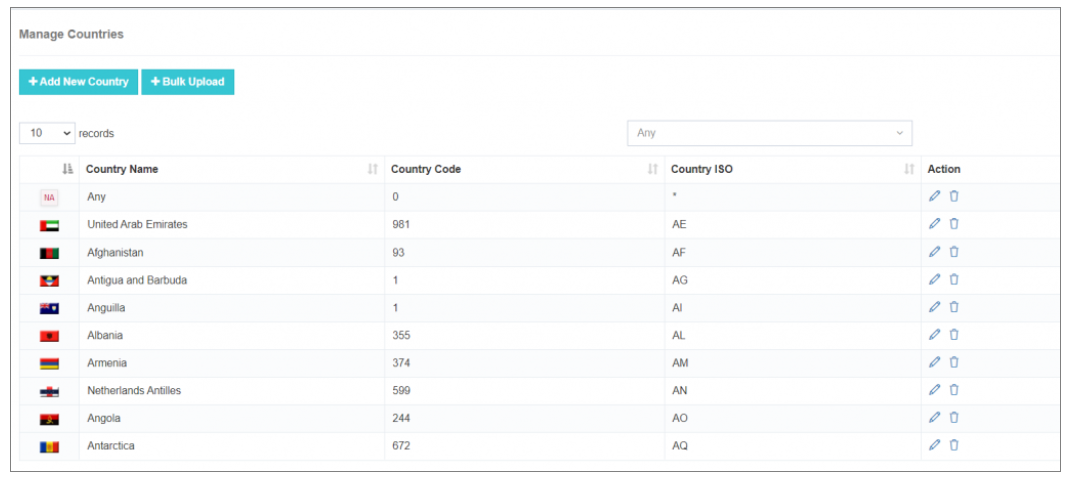1067x484 pixels.
Task: Edit the Armenia row
Action: [x=934, y=362]
